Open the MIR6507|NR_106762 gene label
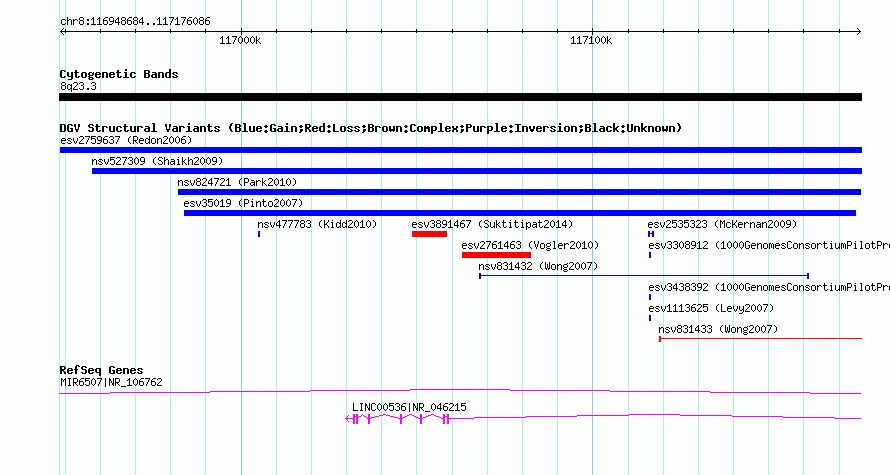The image size is (890, 475). [111, 382]
